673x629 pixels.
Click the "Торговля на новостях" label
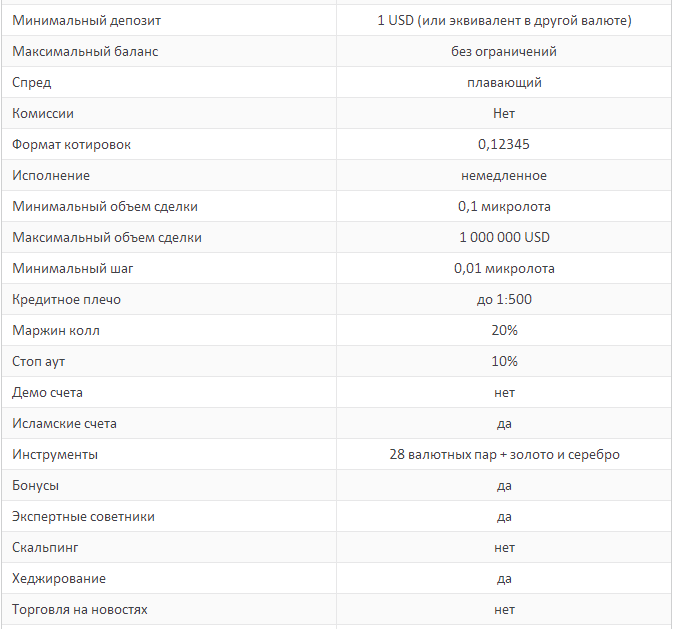(x=80, y=609)
